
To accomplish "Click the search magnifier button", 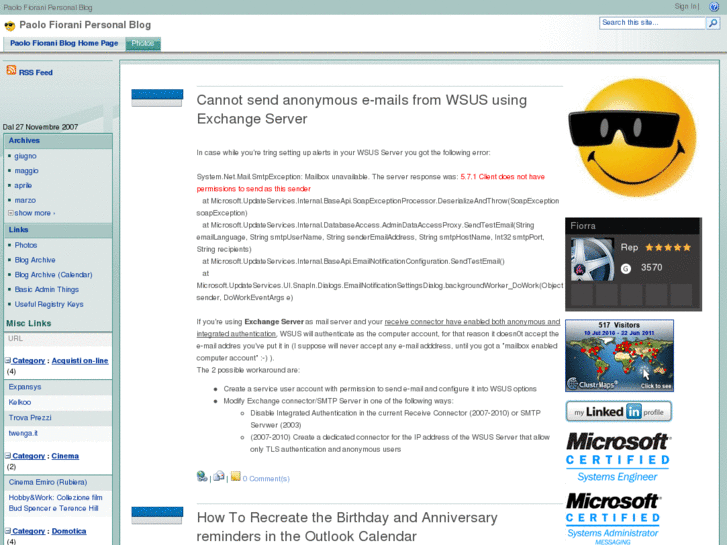I will pos(712,23).
